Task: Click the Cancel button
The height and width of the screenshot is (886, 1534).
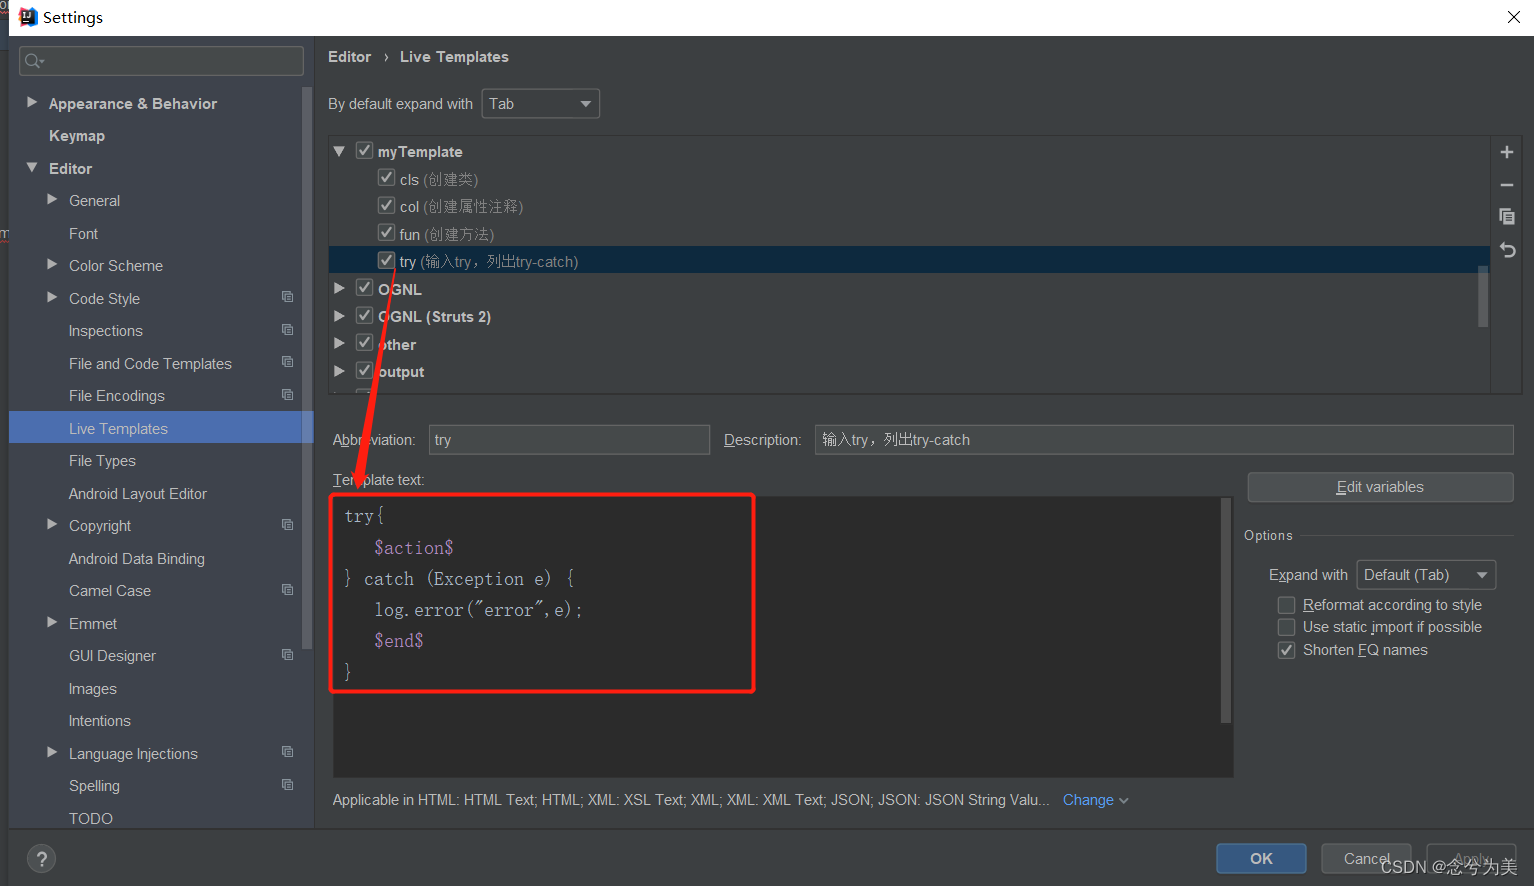Action: click(x=1366, y=859)
